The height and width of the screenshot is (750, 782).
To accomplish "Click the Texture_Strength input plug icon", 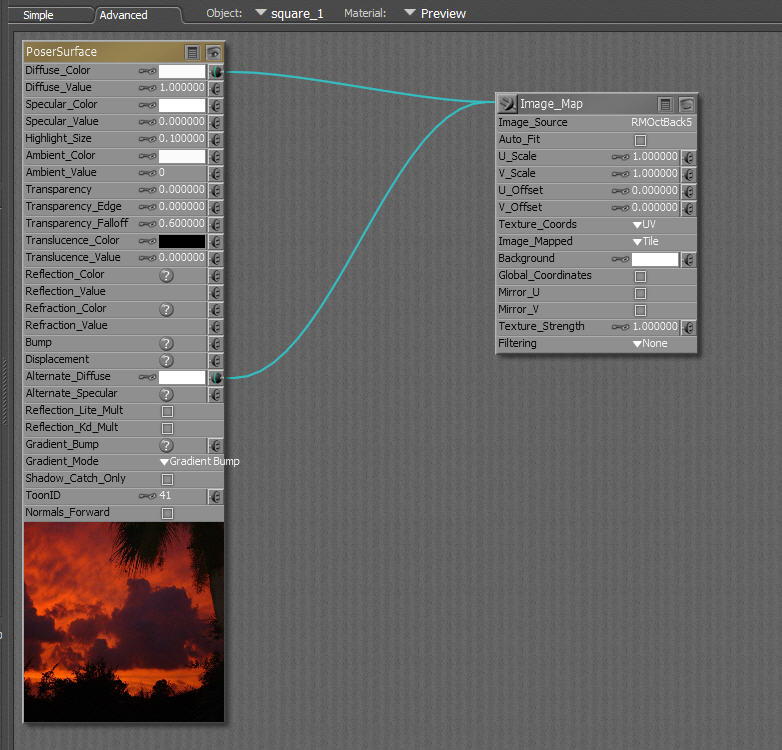I will tap(688, 327).
